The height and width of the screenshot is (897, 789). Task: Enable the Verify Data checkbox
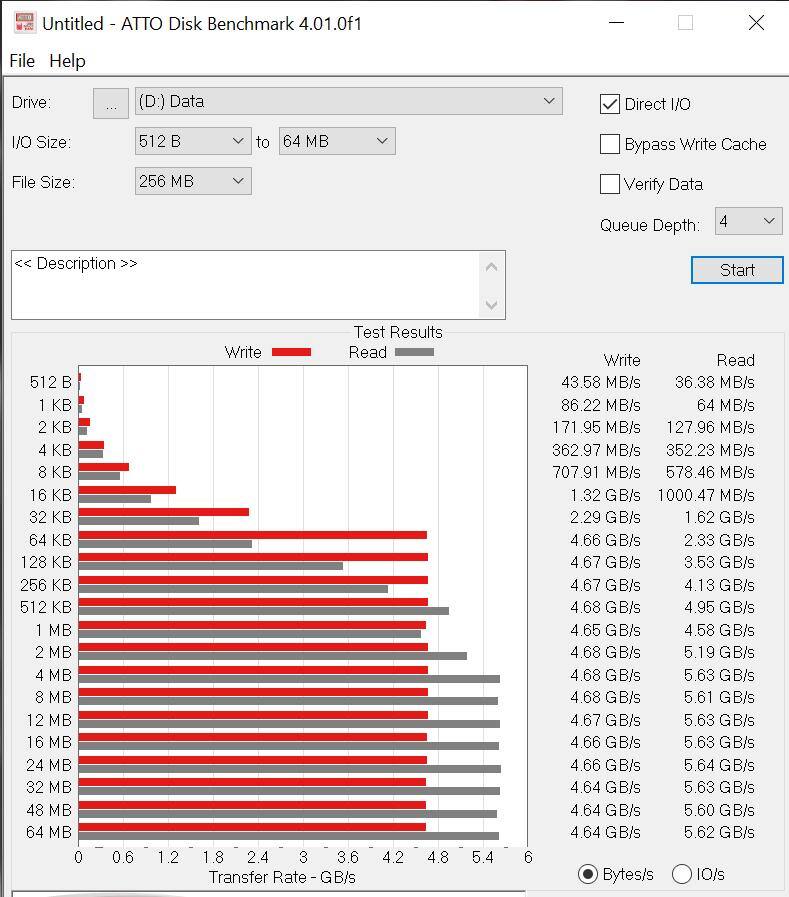(610, 184)
